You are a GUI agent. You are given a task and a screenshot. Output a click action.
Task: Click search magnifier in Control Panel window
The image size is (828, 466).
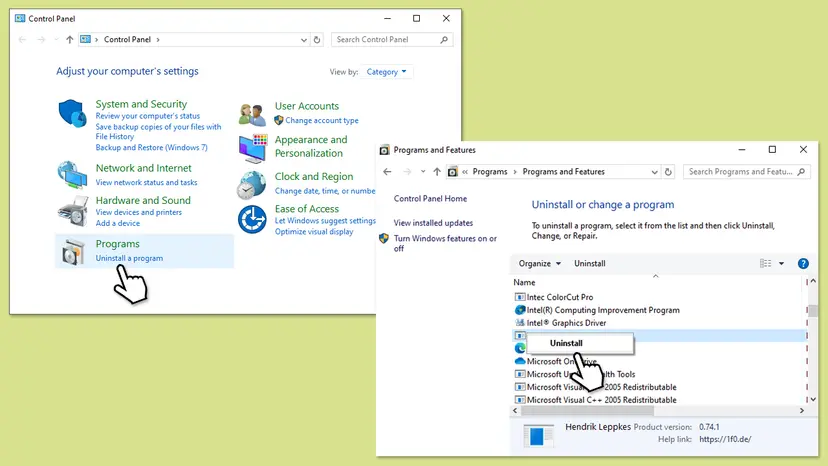(444, 40)
